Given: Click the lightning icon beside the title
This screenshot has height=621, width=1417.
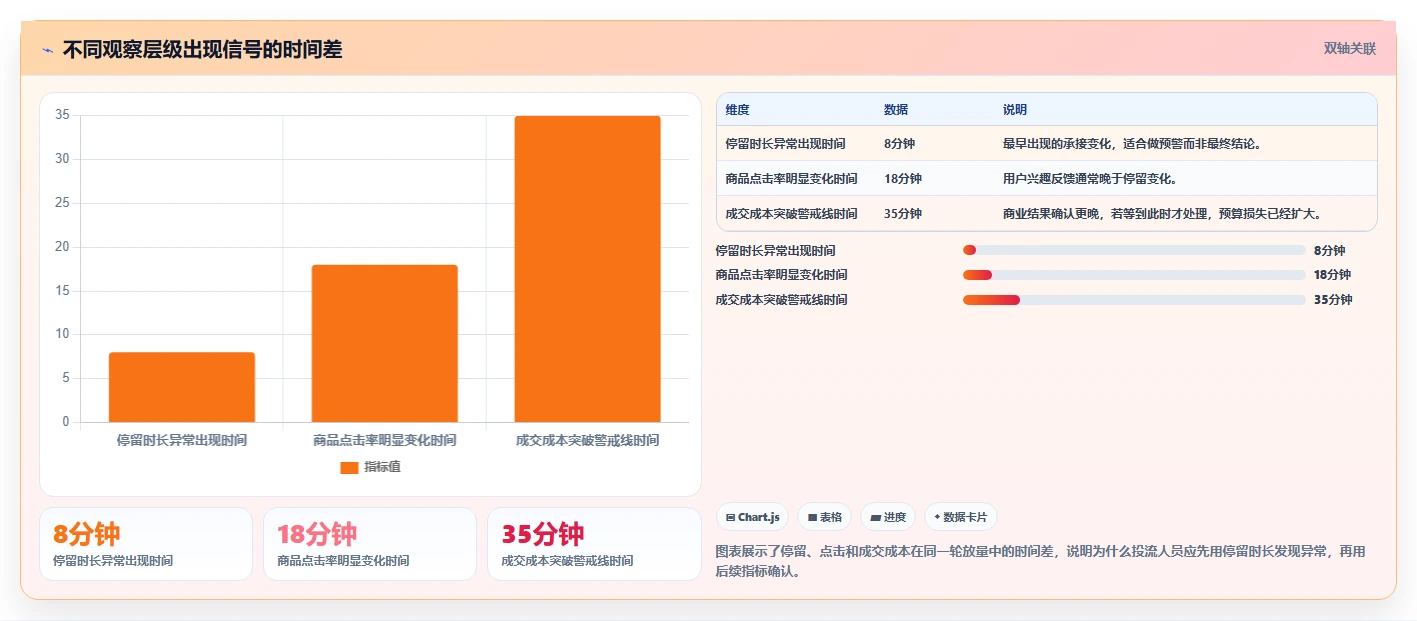Looking at the screenshot, I should [47, 50].
